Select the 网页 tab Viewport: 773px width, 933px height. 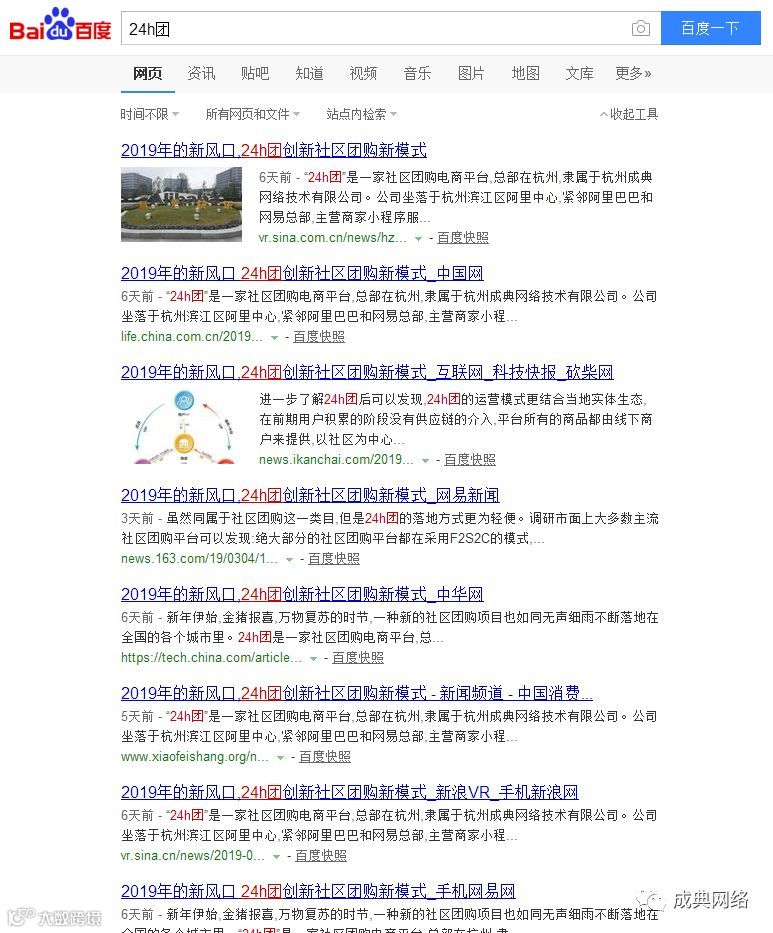click(148, 73)
